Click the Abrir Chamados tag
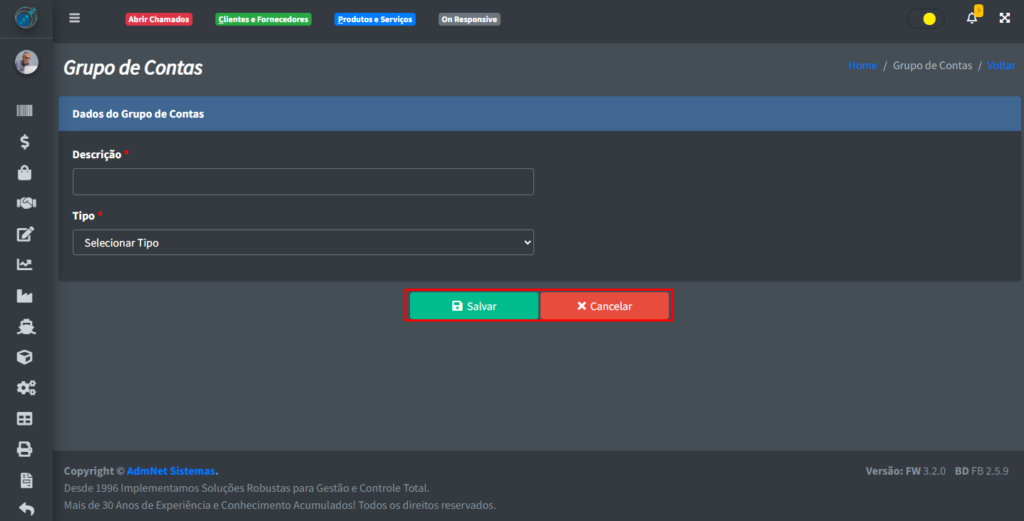Viewport: 1024px width, 521px height. click(x=158, y=19)
